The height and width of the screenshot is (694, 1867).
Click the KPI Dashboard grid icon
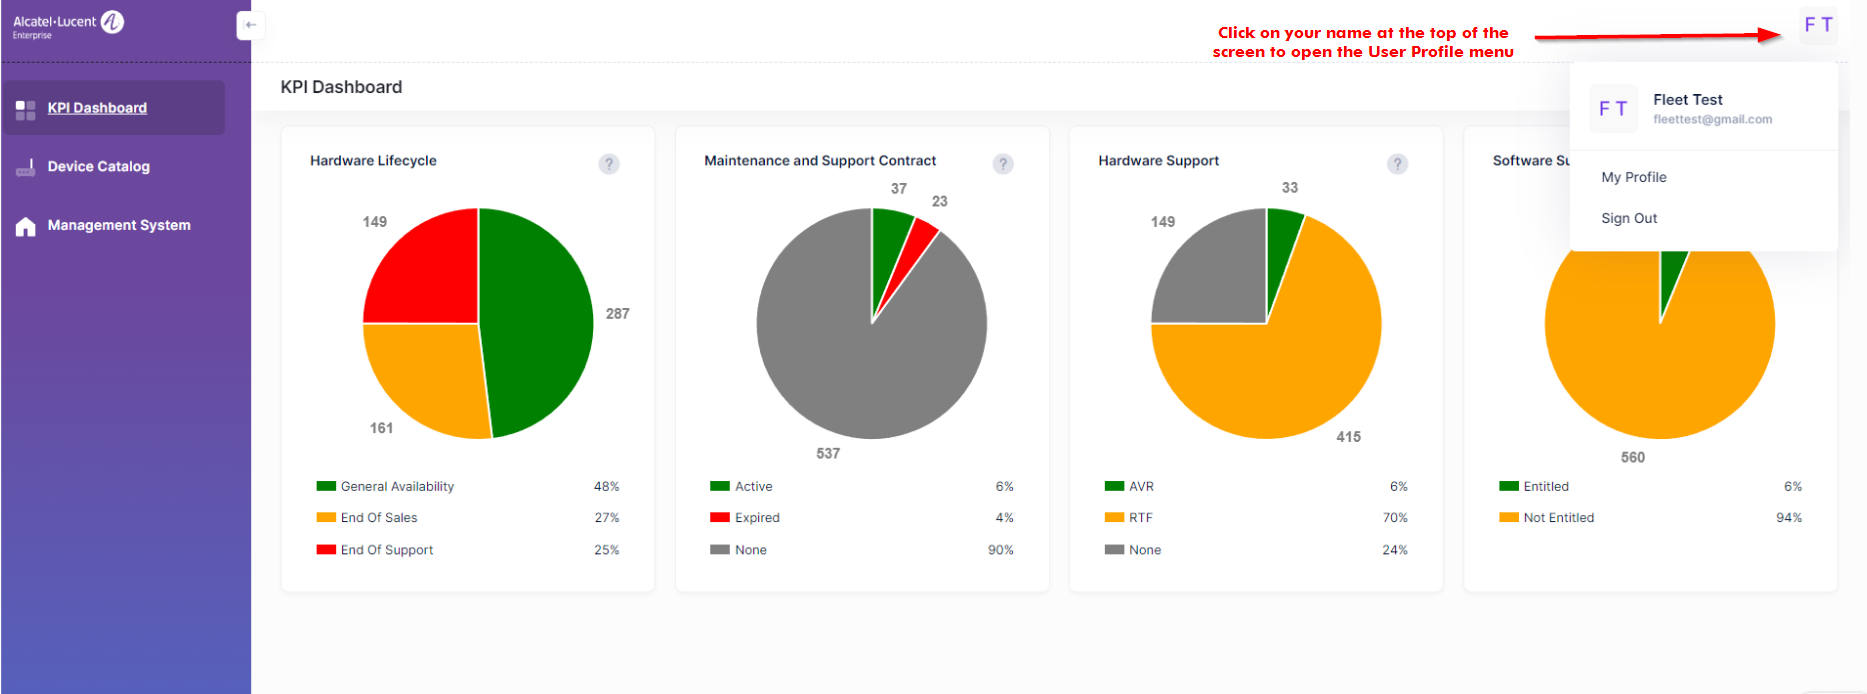[x=26, y=109]
